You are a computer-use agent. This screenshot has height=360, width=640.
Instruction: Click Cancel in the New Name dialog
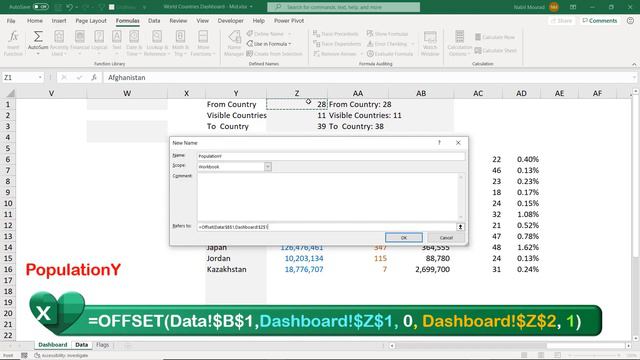(446, 238)
